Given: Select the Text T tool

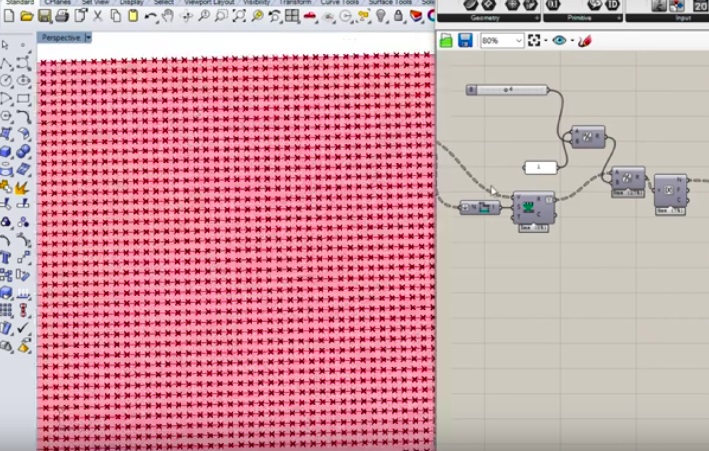Looking at the screenshot, I should coord(6,257).
